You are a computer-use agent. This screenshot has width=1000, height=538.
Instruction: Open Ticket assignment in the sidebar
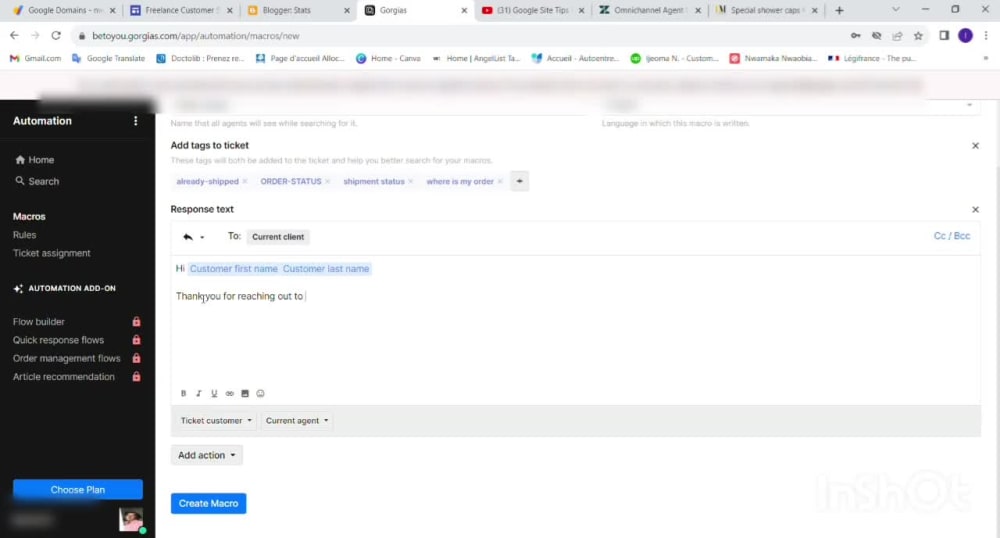tap(52, 253)
